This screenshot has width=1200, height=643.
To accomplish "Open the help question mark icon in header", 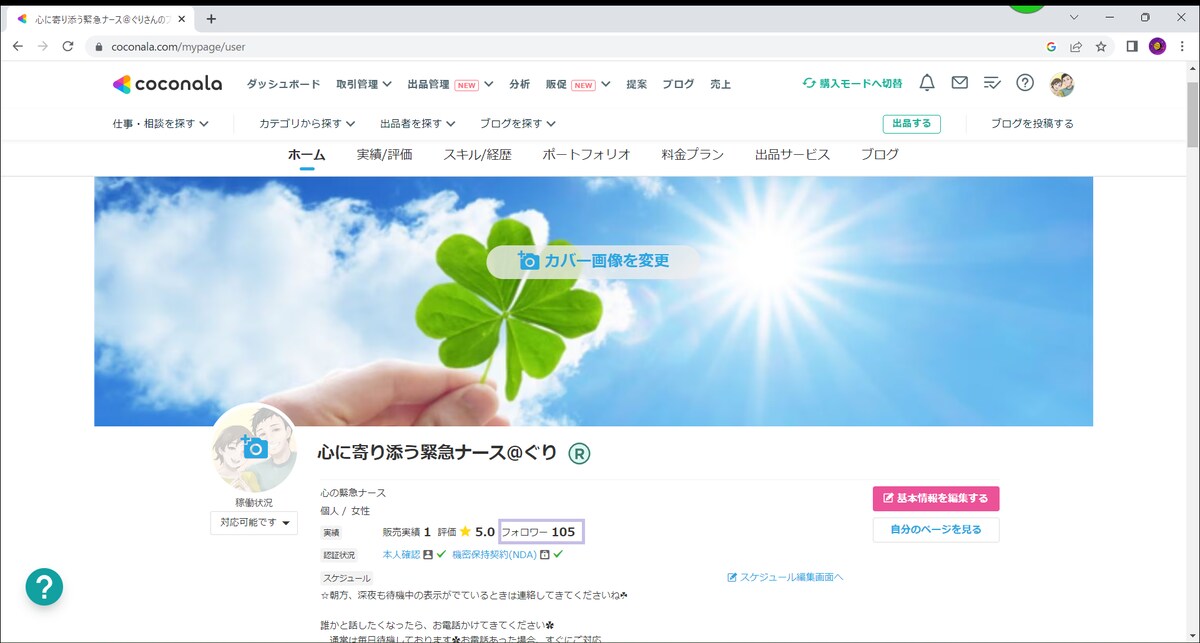I will 1025,83.
